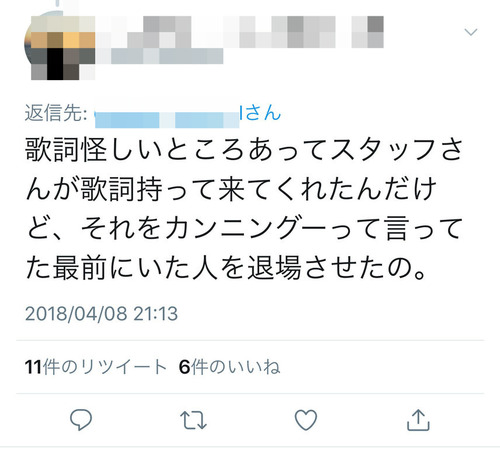Click the 返信先: label
The image size is (500, 449).
[x=56, y=113]
